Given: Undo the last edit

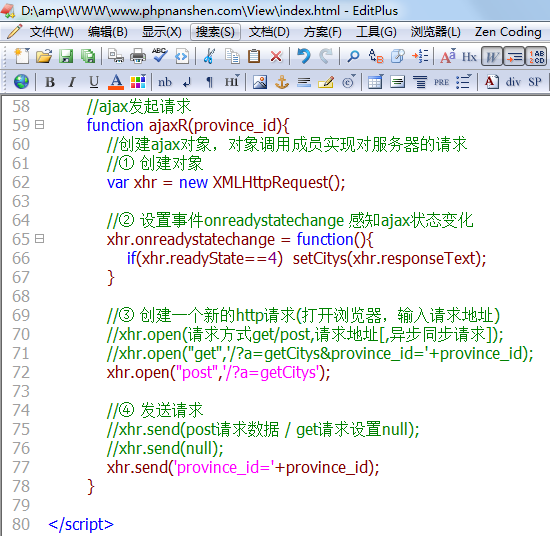Looking at the screenshot, I should (x=304, y=56).
